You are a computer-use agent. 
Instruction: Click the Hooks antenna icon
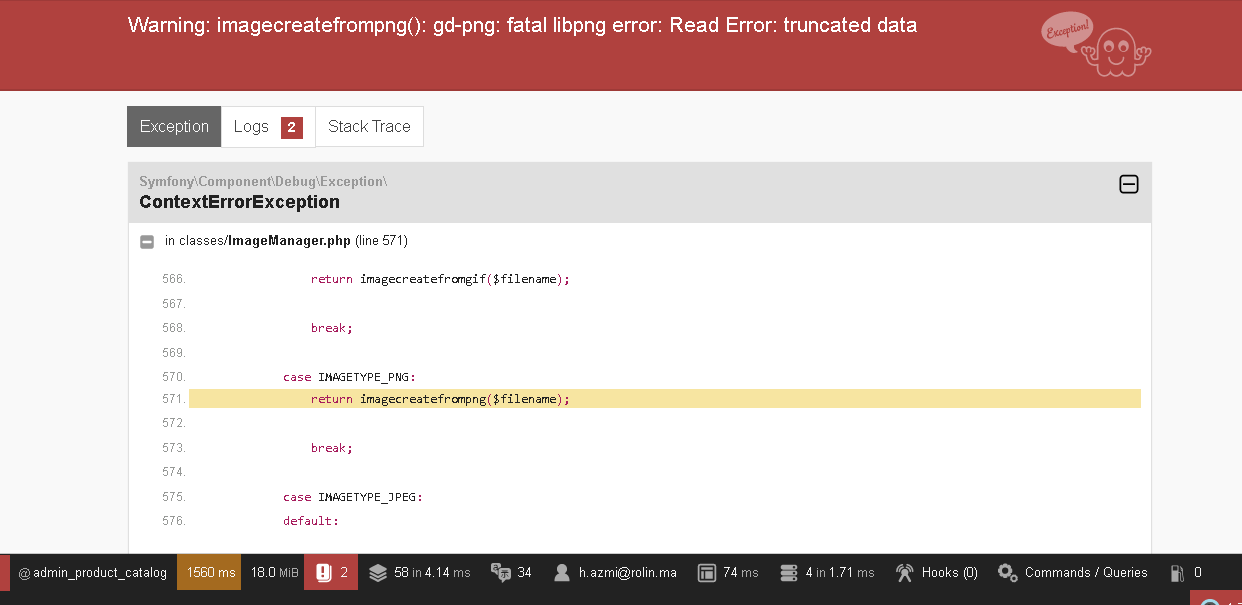click(x=905, y=573)
